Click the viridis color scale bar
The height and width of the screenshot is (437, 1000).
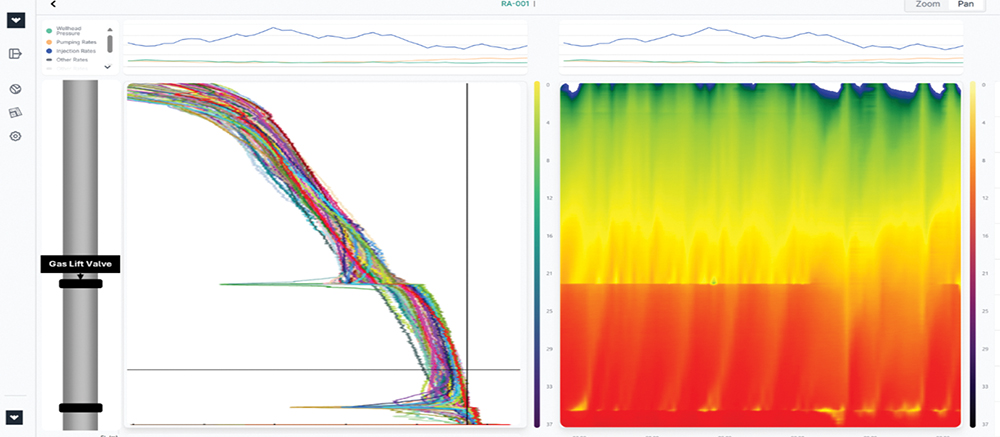540,250
